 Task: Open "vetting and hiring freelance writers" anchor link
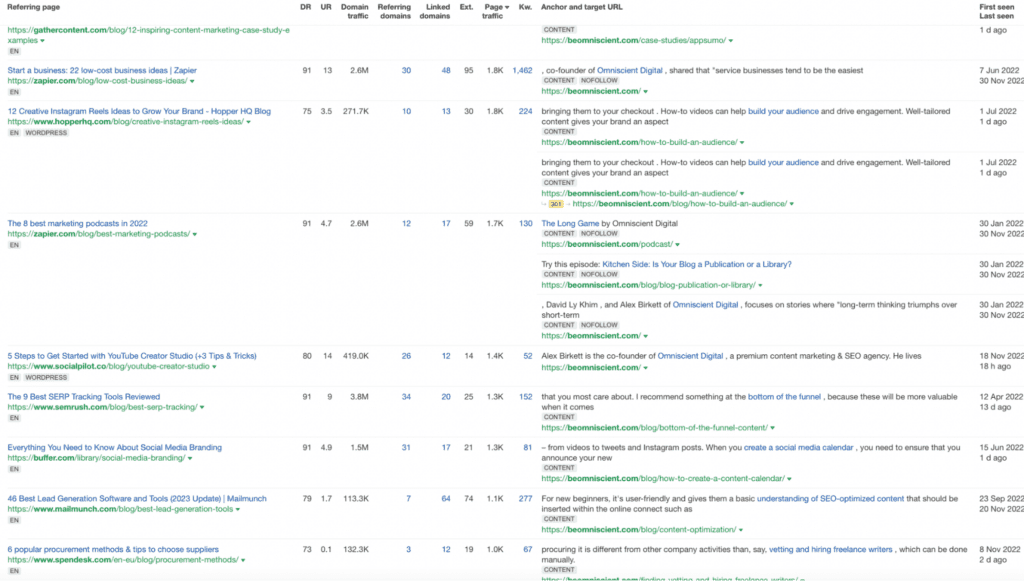pos(831,549)
